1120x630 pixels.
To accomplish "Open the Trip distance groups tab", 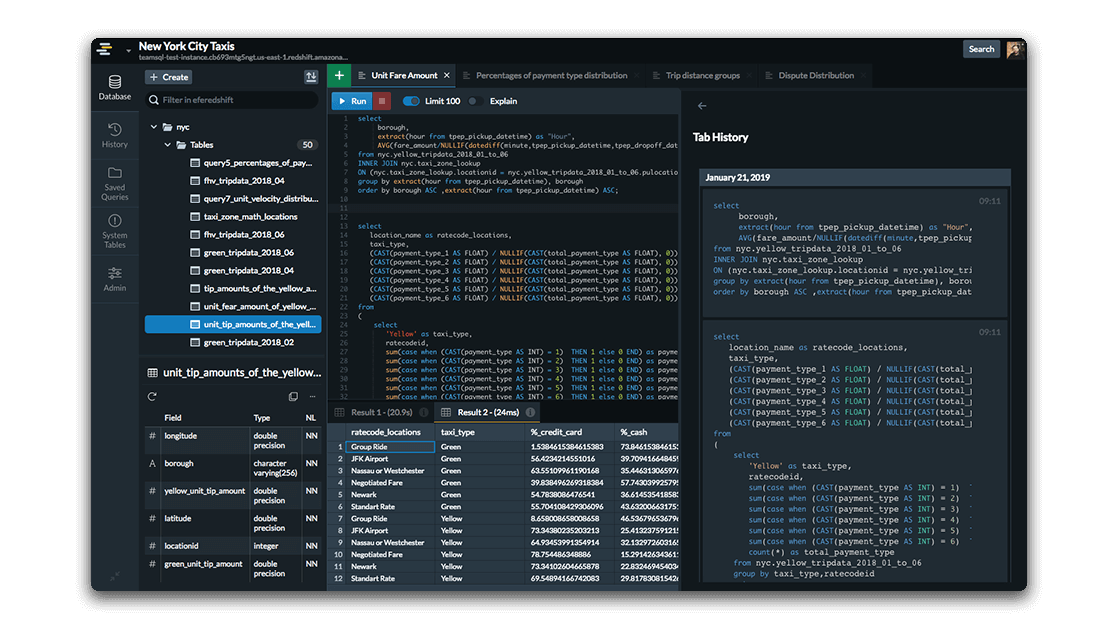I will click(702, 76).
